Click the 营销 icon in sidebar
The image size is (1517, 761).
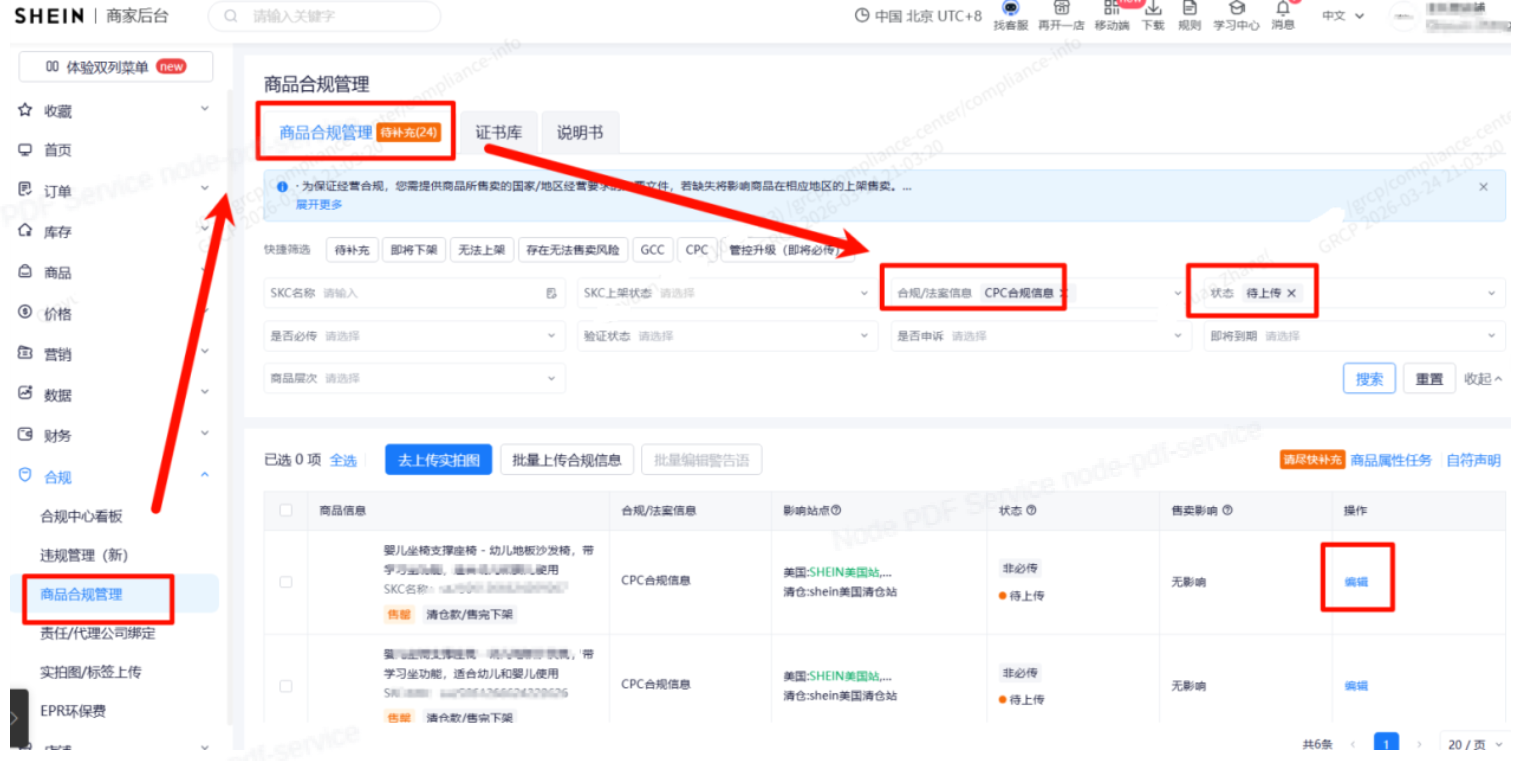[x=26, y=353]
